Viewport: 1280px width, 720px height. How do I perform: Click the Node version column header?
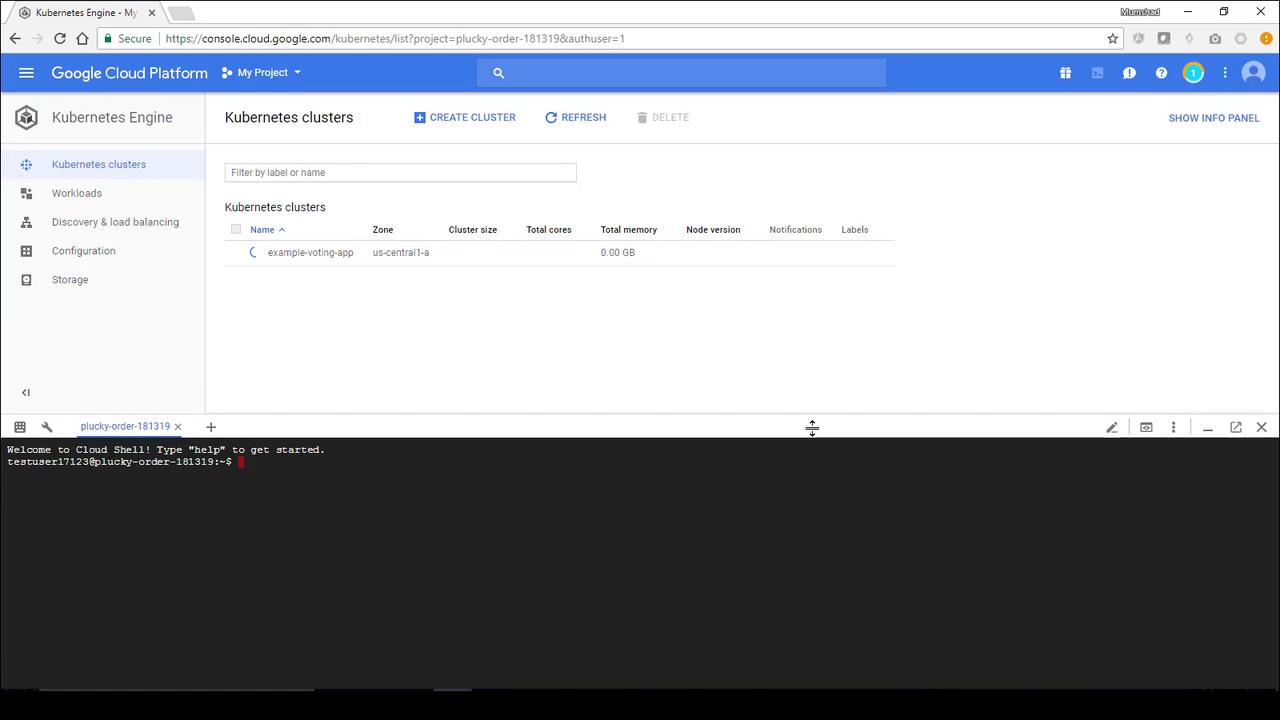[713, 230]
